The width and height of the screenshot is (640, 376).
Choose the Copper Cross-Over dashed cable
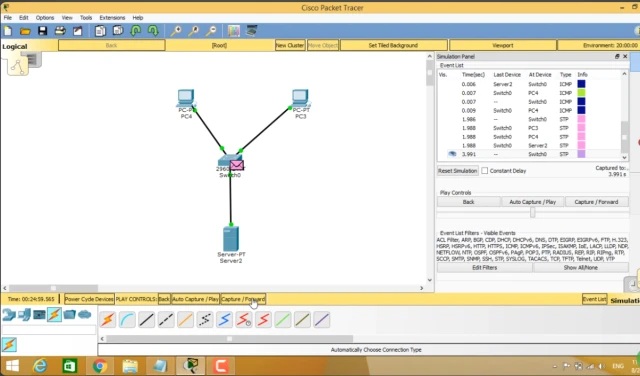[x=166, y=320]
